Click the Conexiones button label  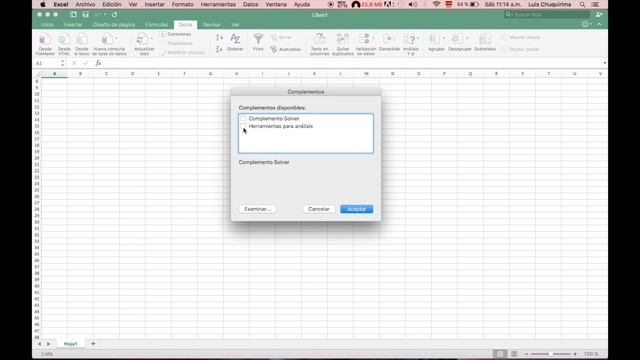tap(179, 34)
